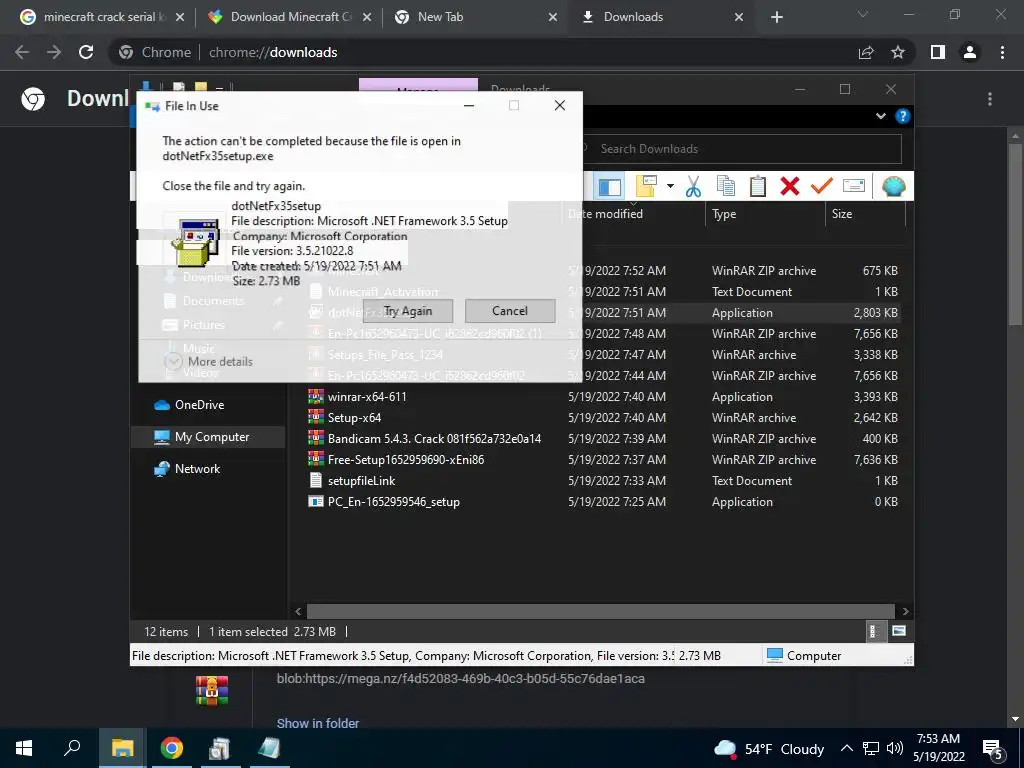Open notification center icon
Viewport: 1024px width, 768px height.
pos(993,749)
